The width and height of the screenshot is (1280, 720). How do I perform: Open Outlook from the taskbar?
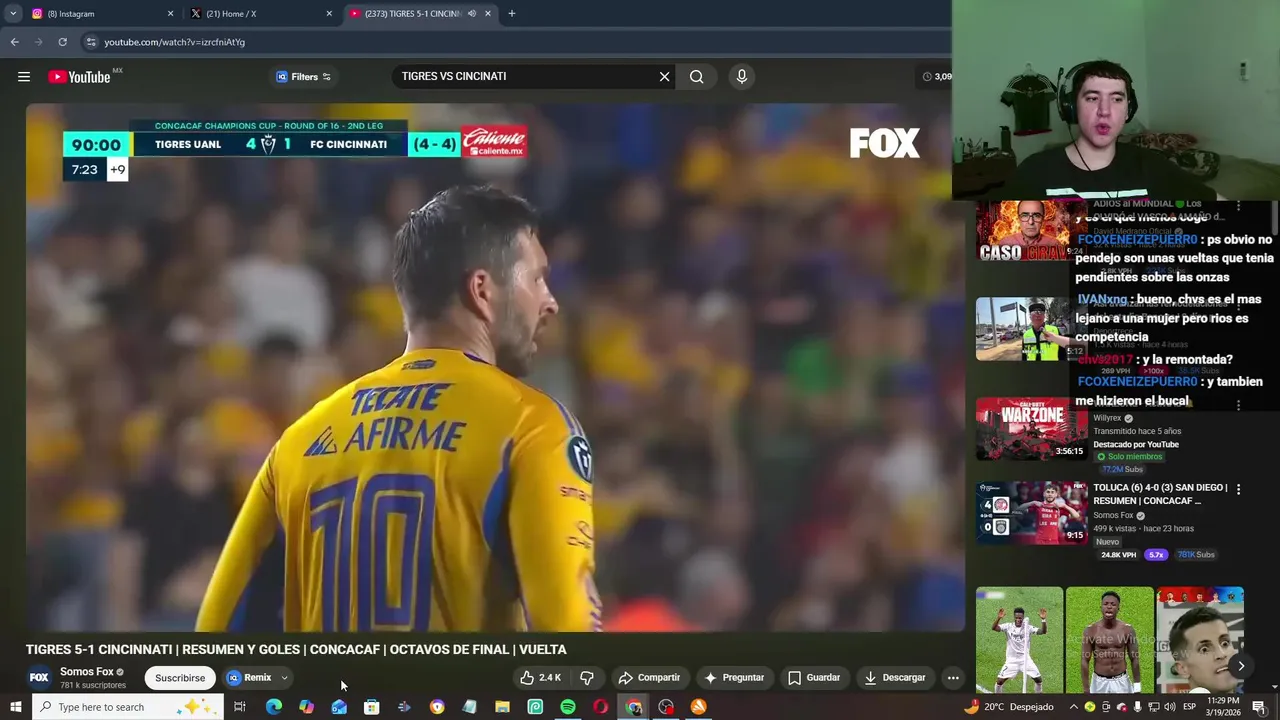tap(339, 707)
